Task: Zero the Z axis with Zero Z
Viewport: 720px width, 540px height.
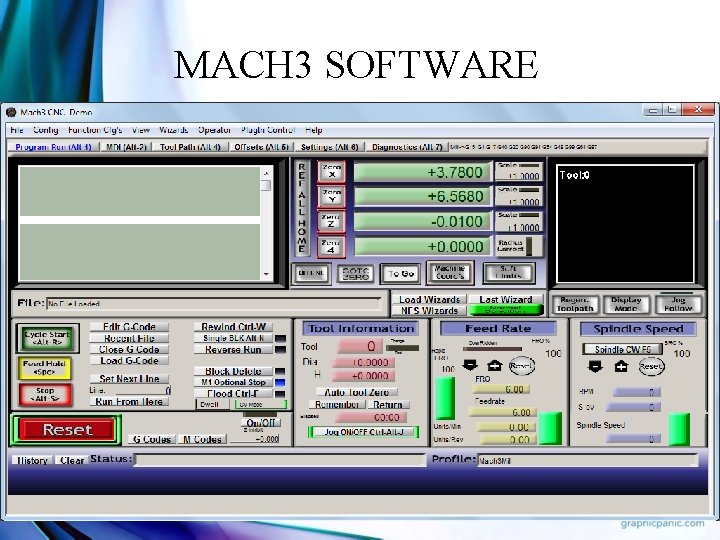Action: point(331,221)
